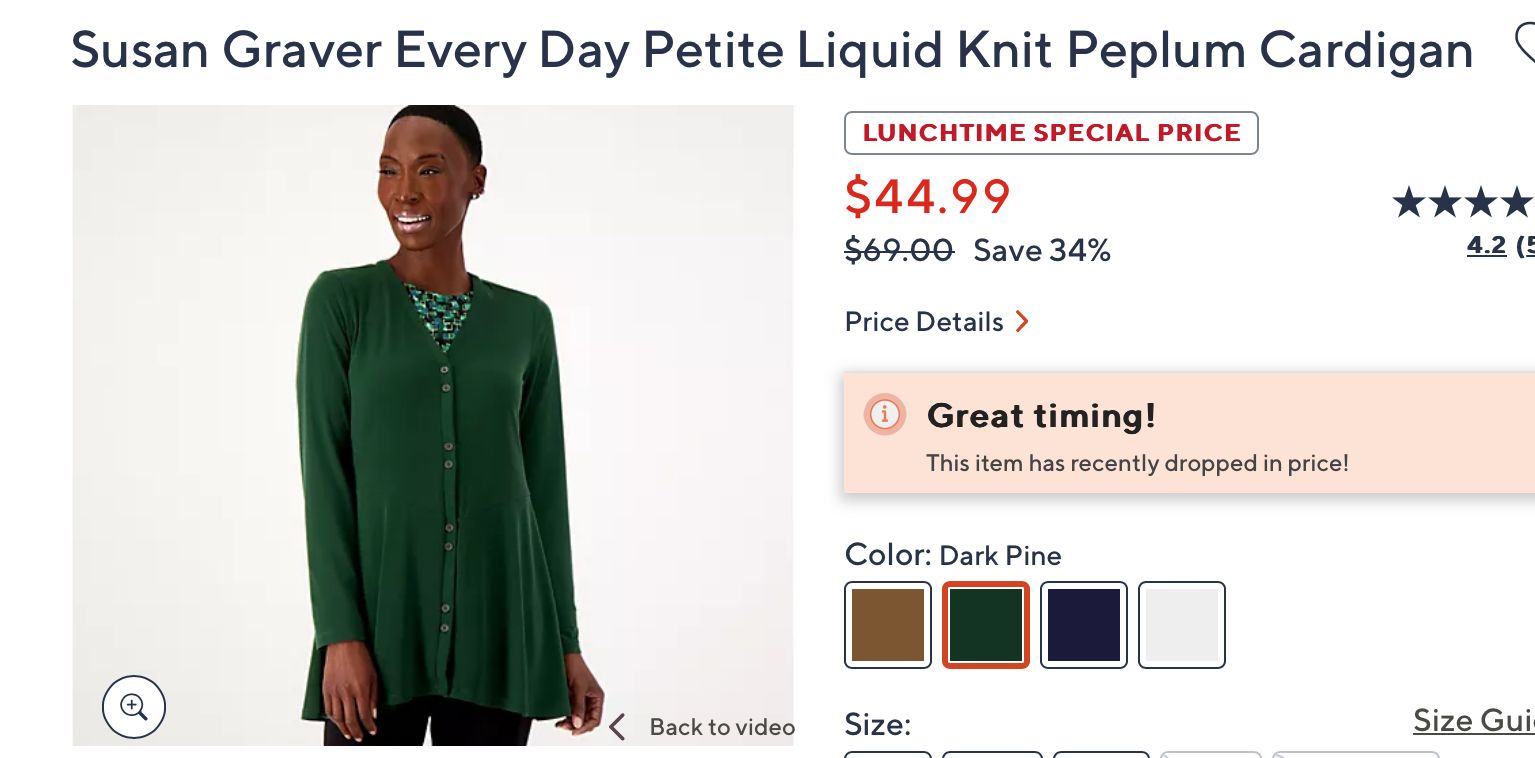The height and width of the screenshot is (758, 1535).
Task: Click the magnifier zoom icon on product image
Action: (134, 707)
